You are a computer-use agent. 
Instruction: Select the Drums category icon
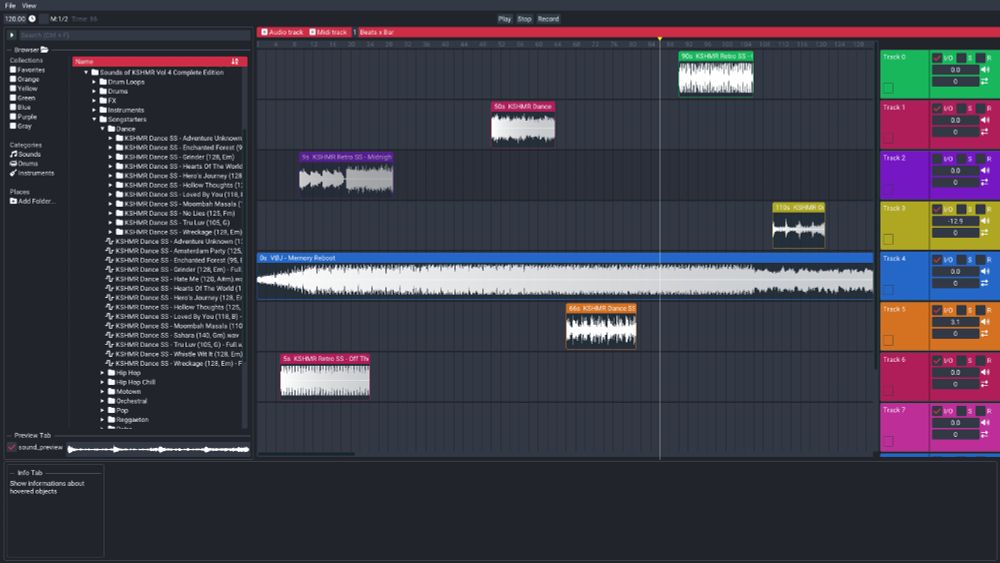pos(13,164)
